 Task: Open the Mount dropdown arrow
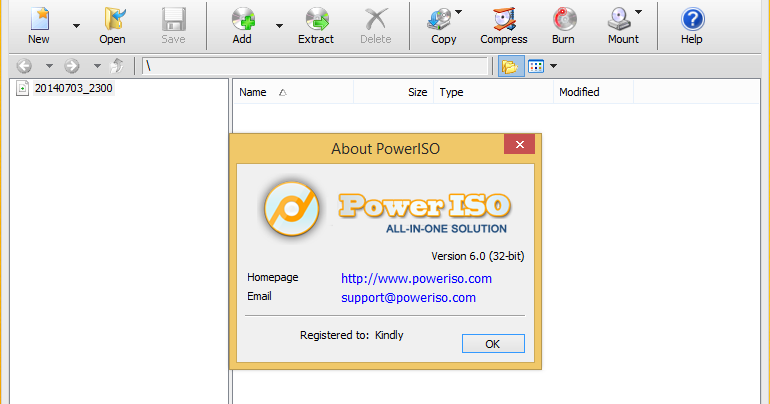point(638,12)
